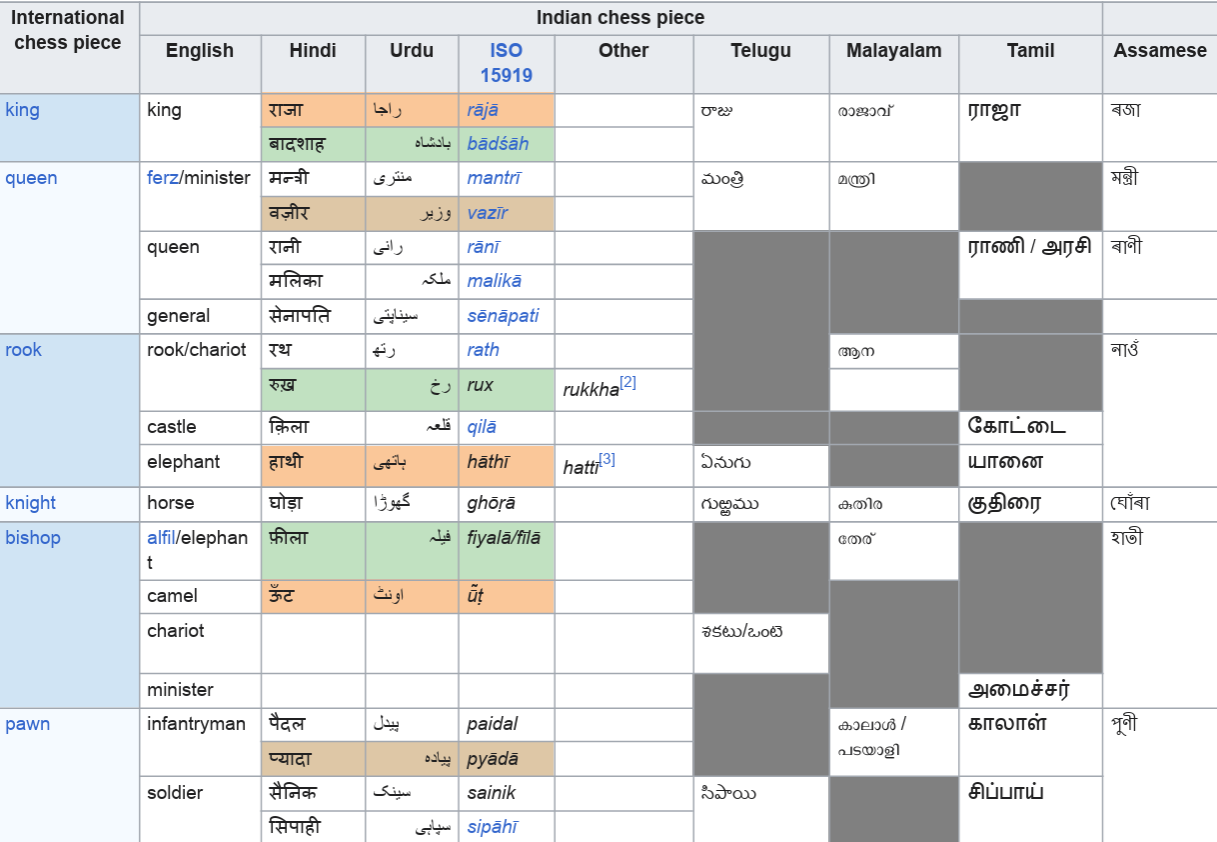Select the Hindi घोड़ा cell
Screen dimensions: 1217x842
313,504
